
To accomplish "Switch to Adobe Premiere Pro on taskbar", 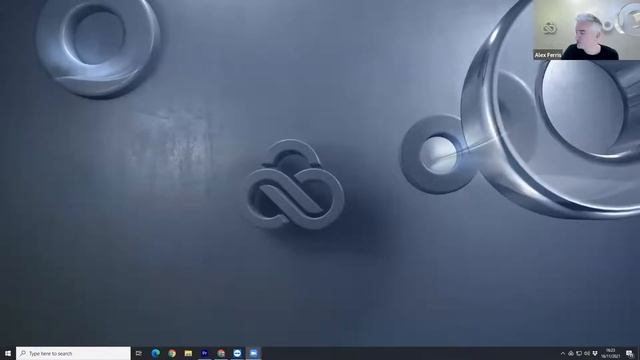I will pos(204,353).
